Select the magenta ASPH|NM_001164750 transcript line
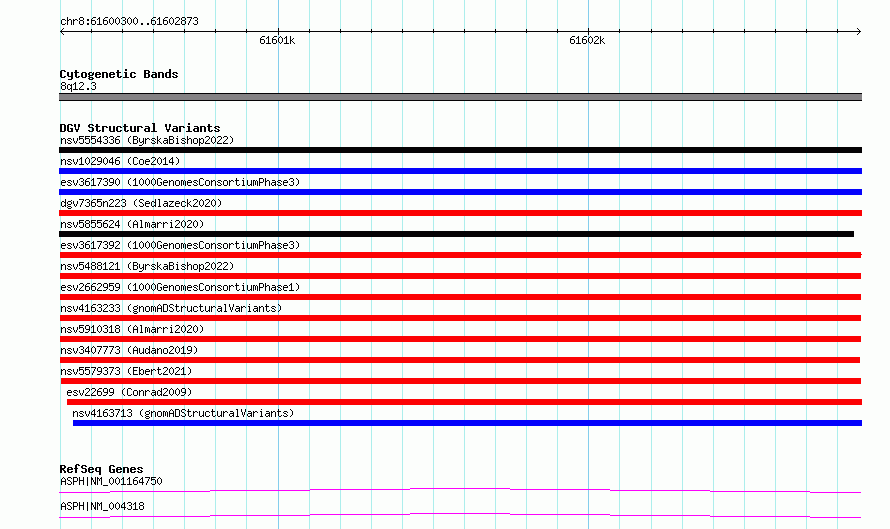890x529 pixels. coord(460,490)
